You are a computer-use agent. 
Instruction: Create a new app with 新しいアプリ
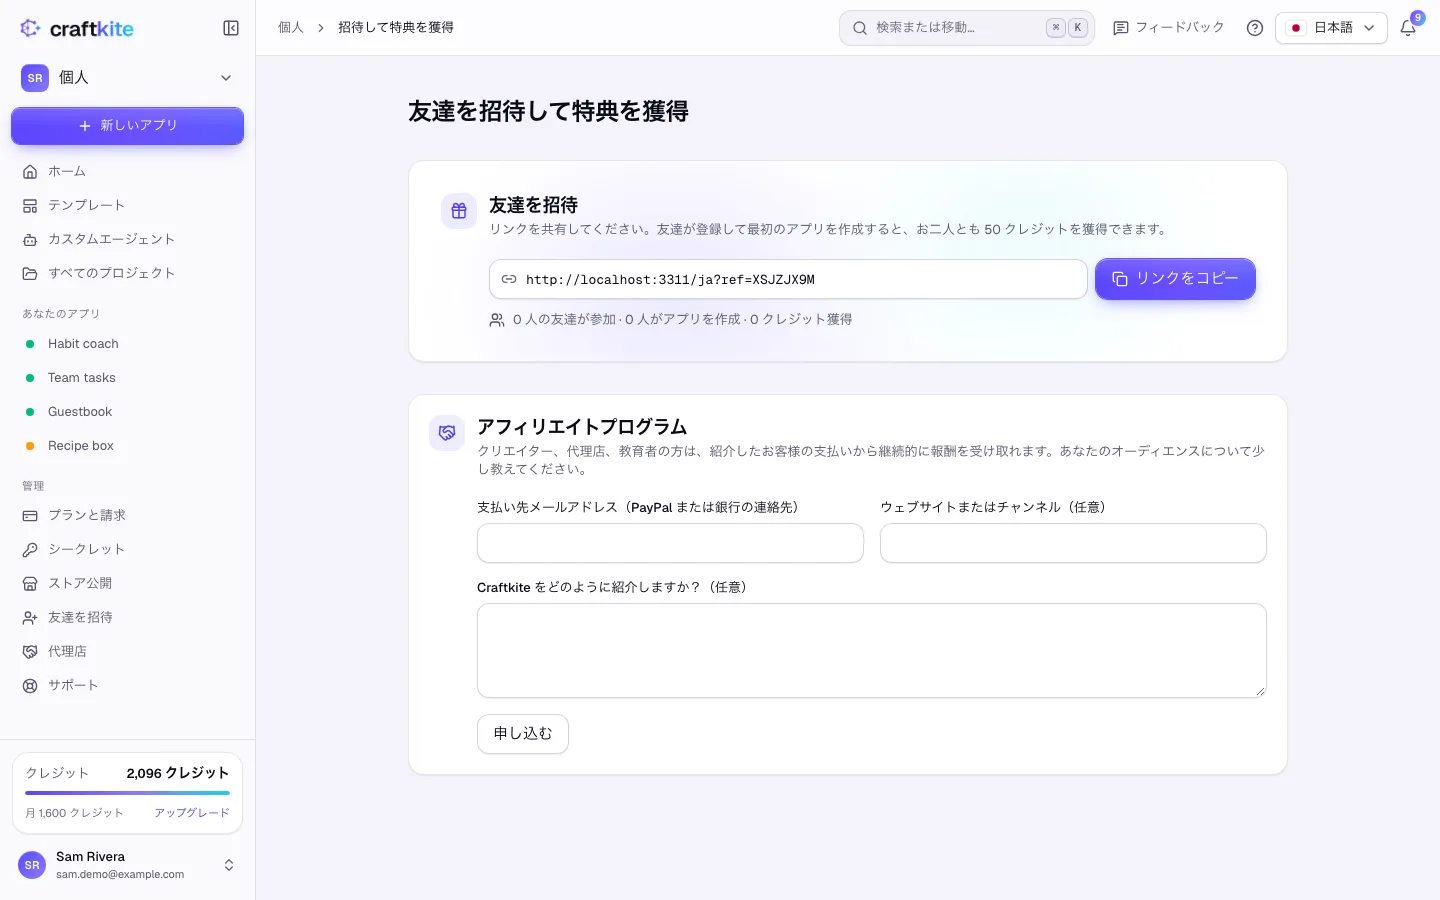(128, 126)
